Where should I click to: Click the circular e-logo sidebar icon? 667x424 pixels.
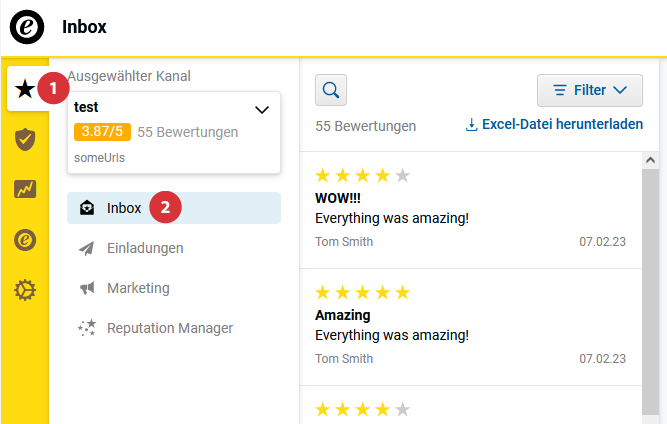click(25, 240)
